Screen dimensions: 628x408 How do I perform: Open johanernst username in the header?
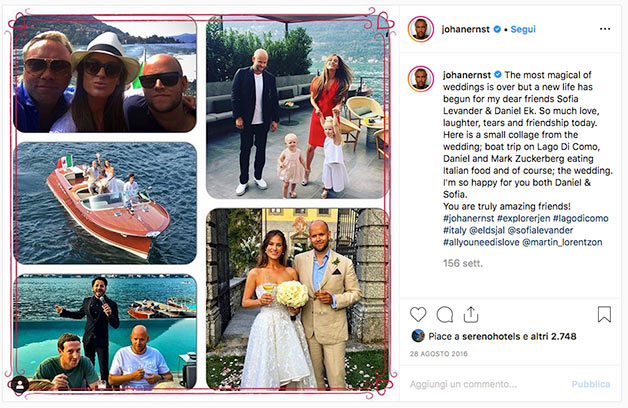[x=465, y=29]
